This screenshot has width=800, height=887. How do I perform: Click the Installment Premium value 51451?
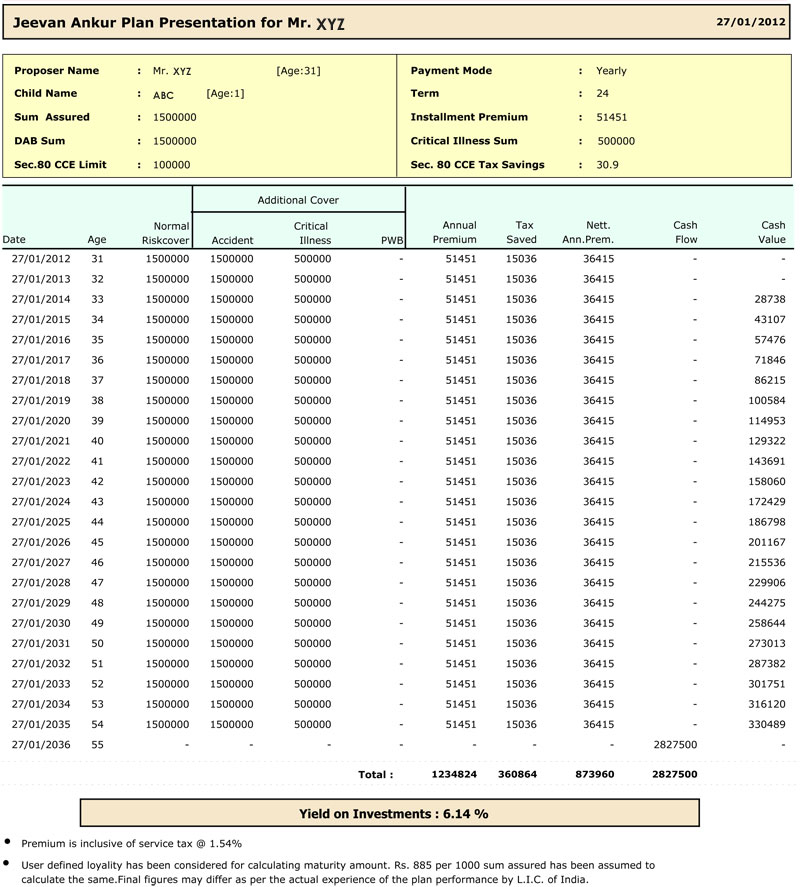click(611, 117)
